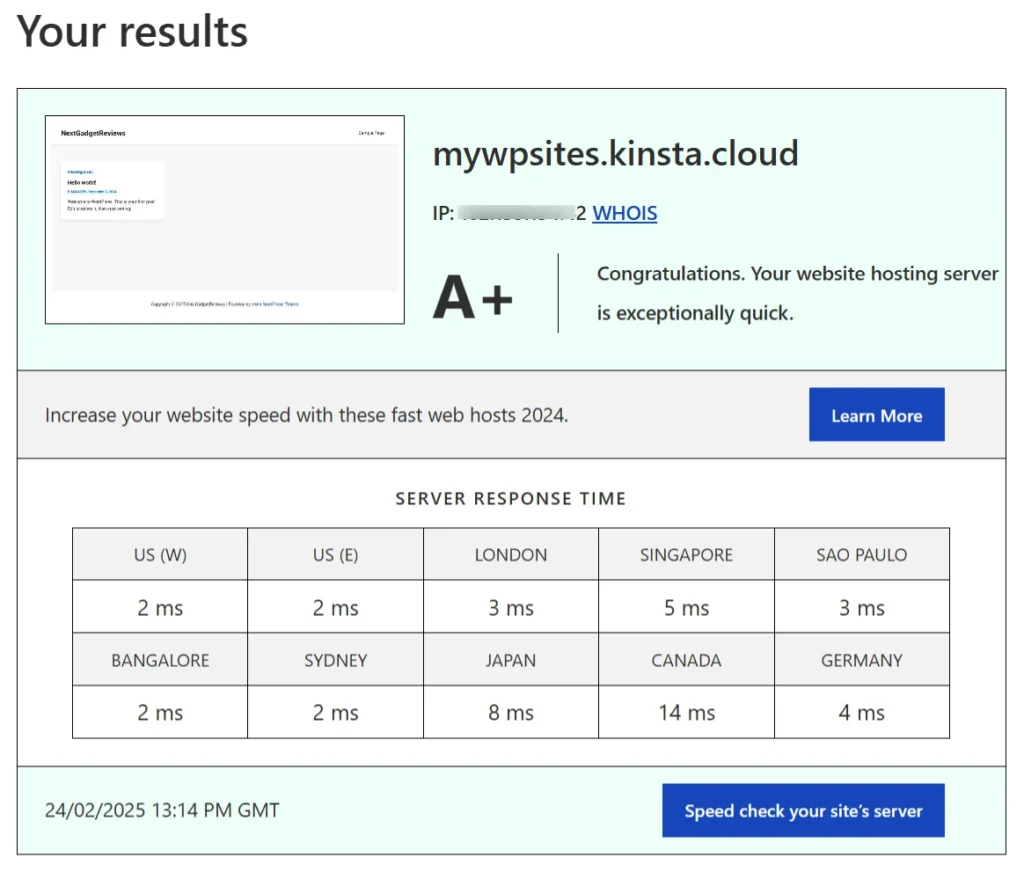Select the SINGAPORE response time header
The height and width of the screenshot is (872, 1024).
pyautogui.click(x=686, y=554)
